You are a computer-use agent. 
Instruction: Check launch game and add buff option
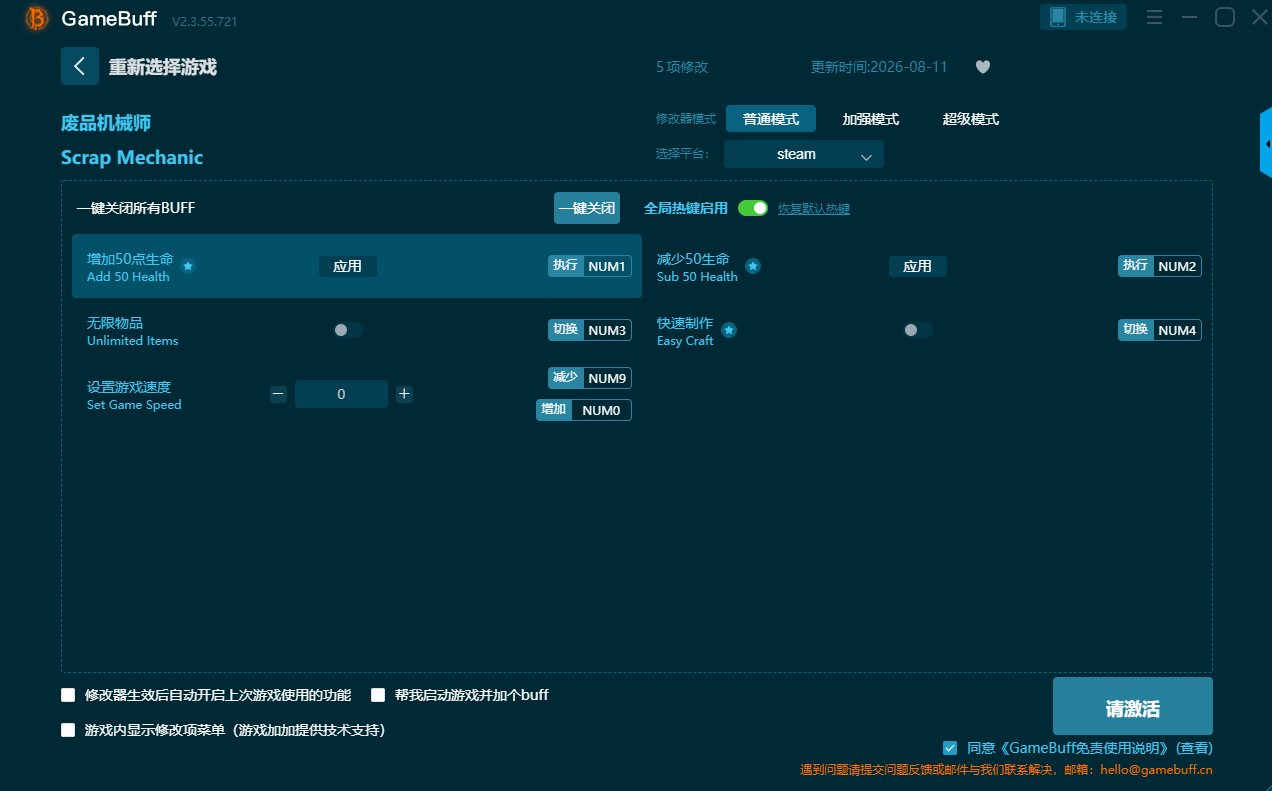pyautogui.click(x=378, y=695)
